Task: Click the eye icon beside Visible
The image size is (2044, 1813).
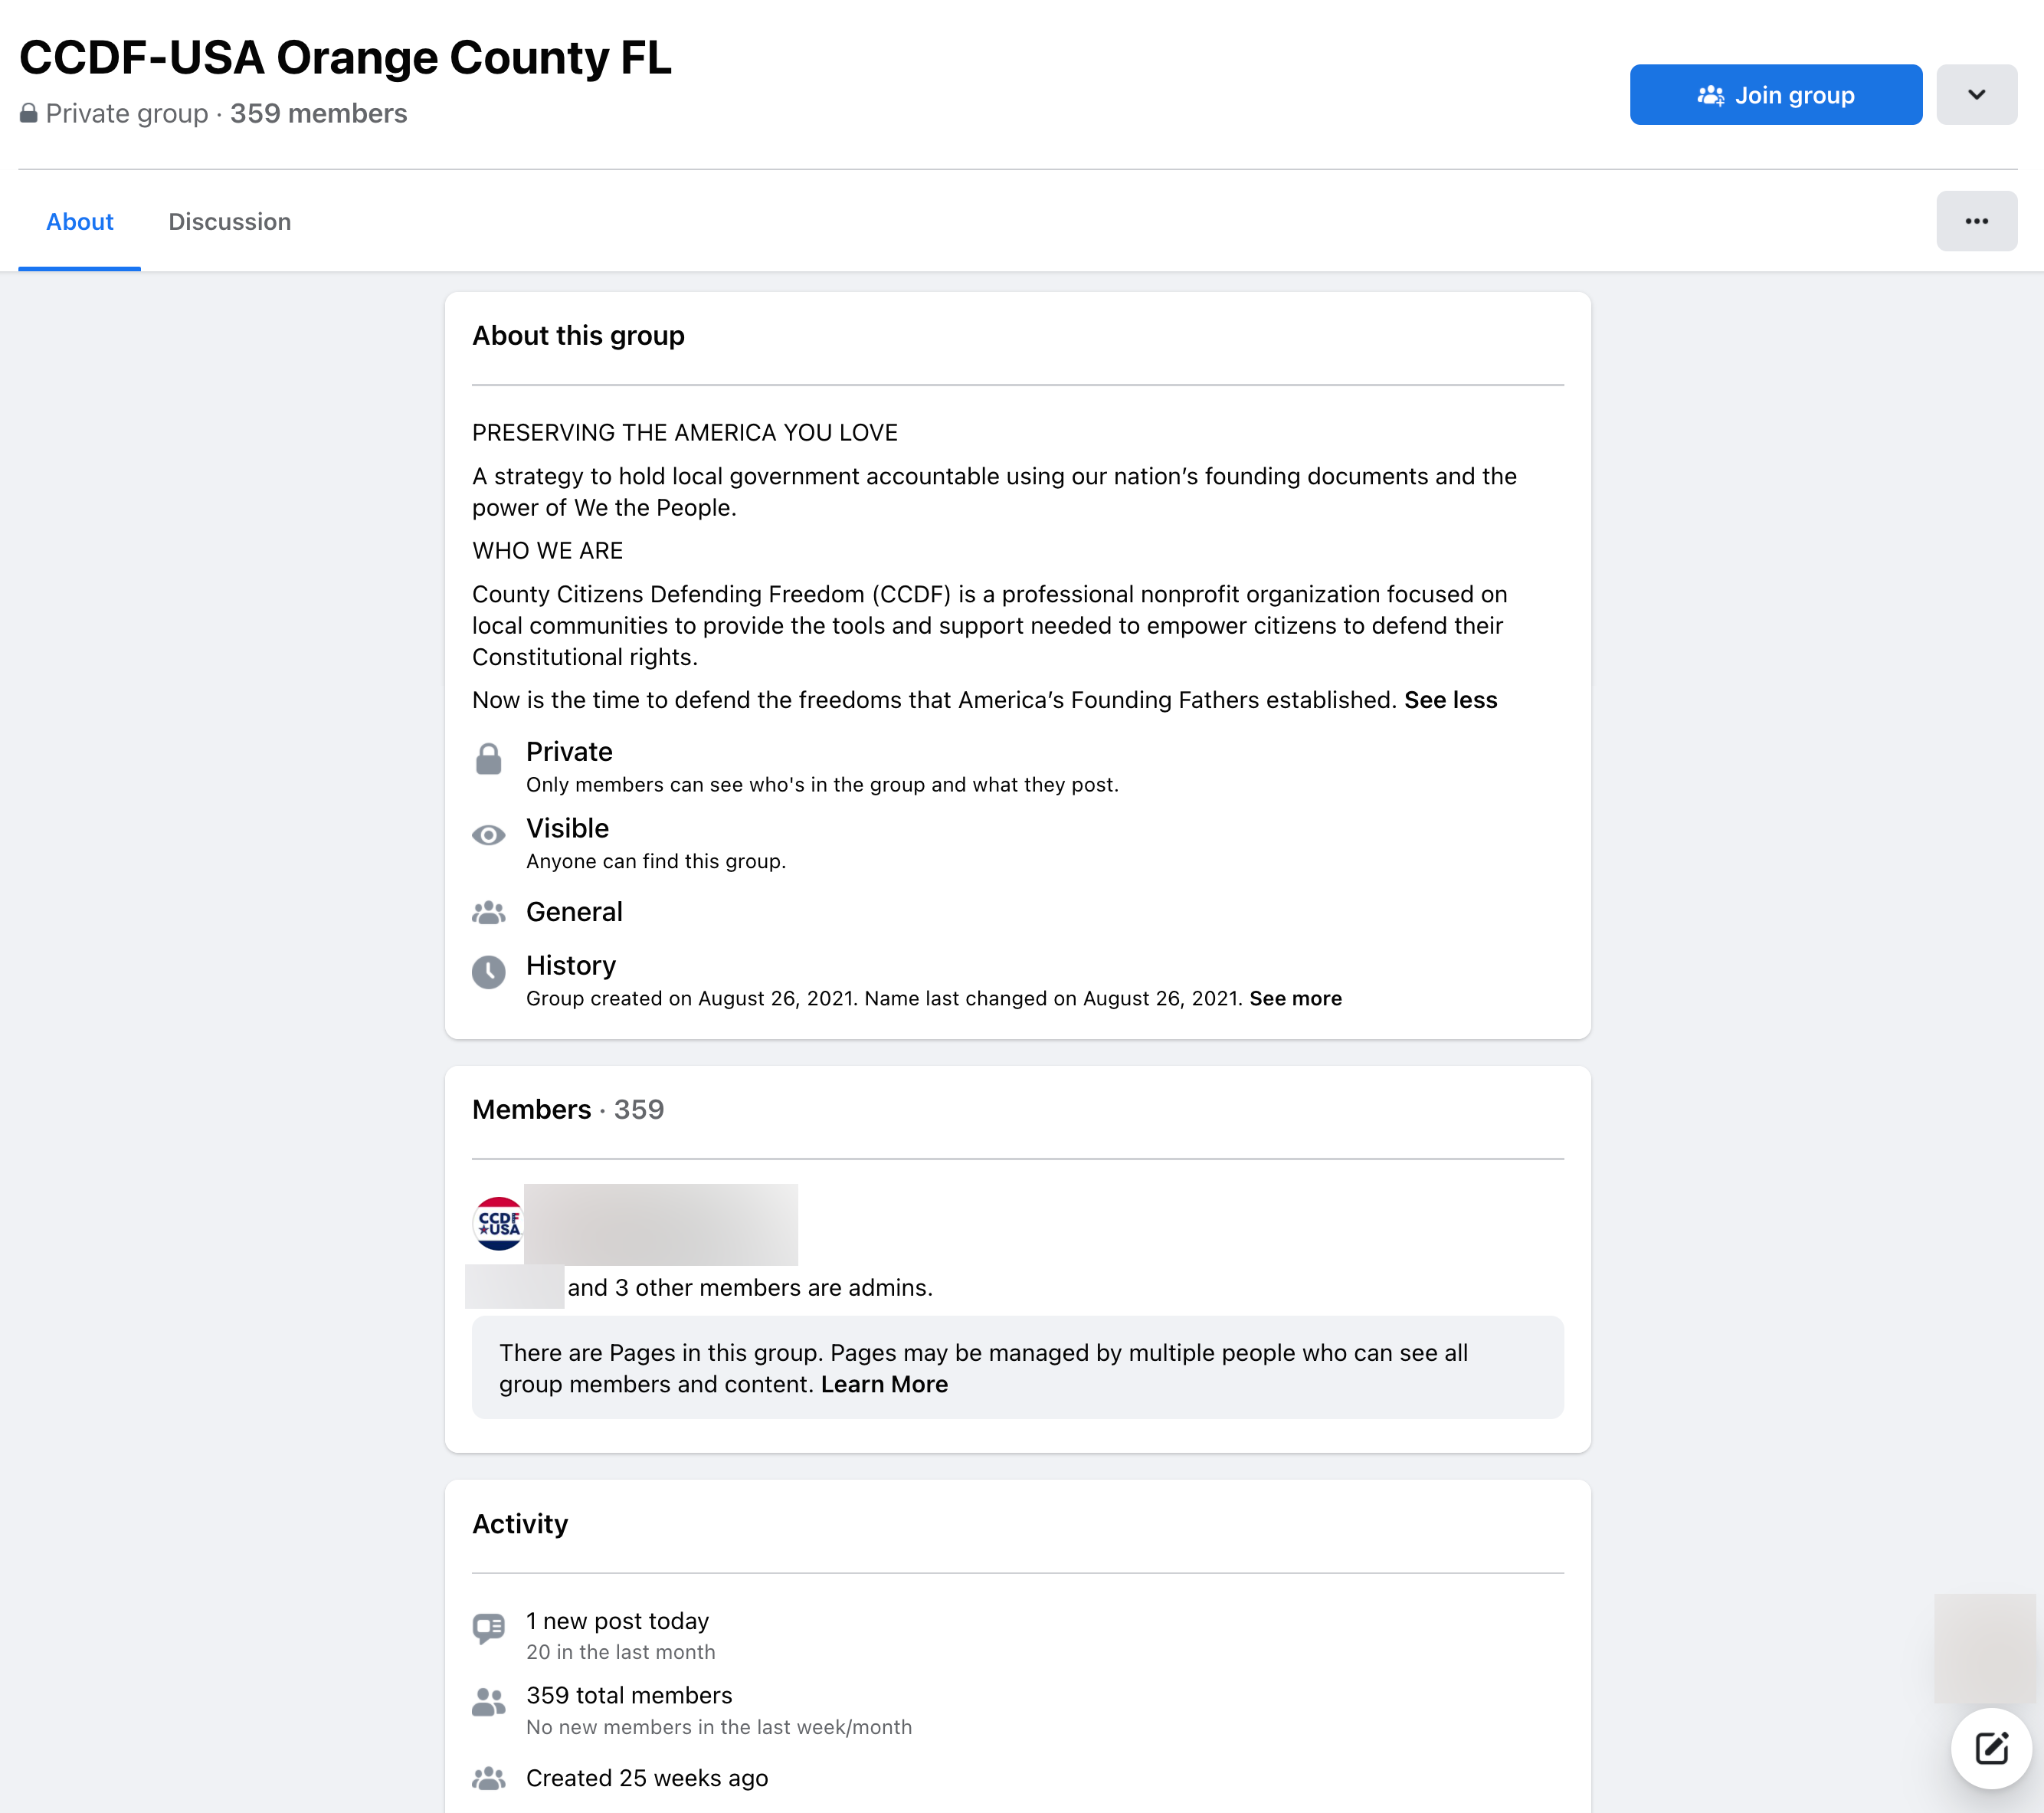Action: (489, 834)
